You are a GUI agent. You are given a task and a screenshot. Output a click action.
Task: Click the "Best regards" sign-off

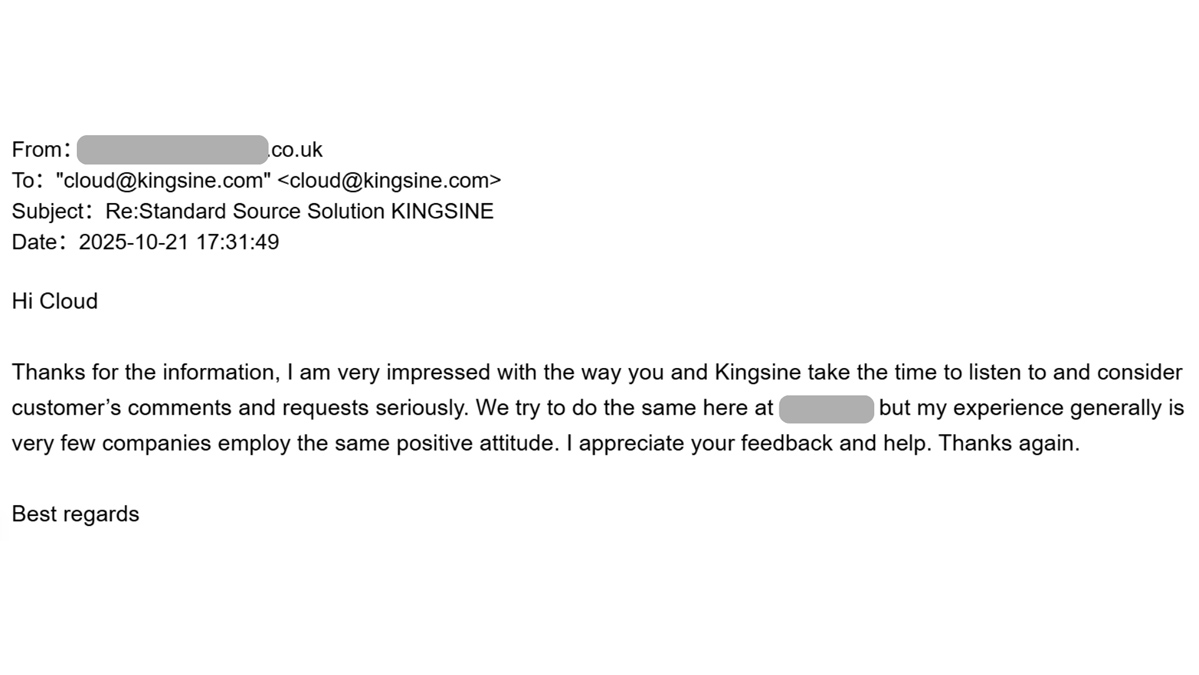[x=75, y=515]
